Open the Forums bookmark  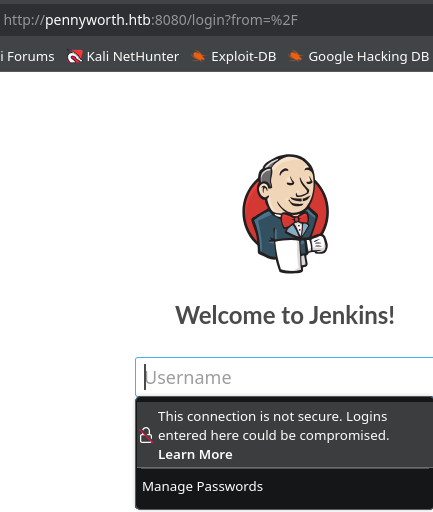pyautogui.click(x=27, y=56)
